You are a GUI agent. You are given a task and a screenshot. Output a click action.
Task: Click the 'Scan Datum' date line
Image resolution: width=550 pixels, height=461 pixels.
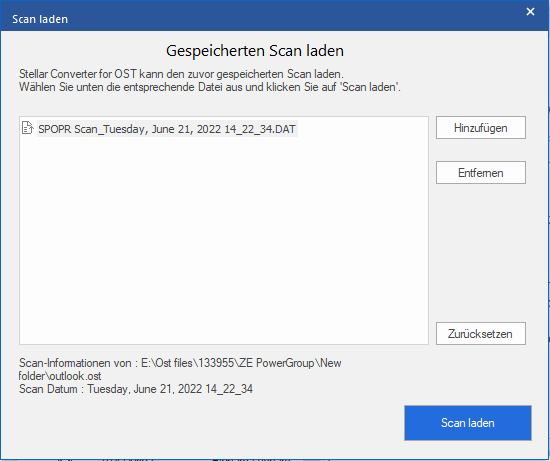tap(136, 389)
